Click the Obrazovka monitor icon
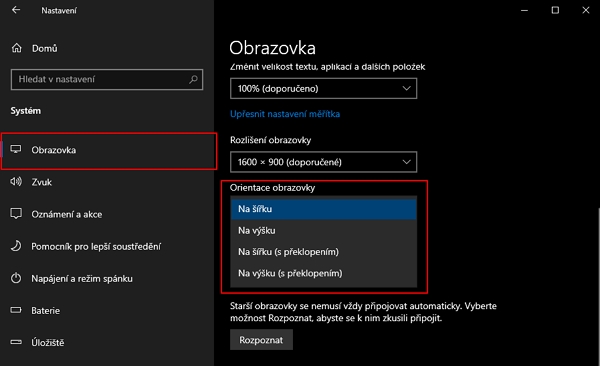600x366 pixels. click(16, 149)
